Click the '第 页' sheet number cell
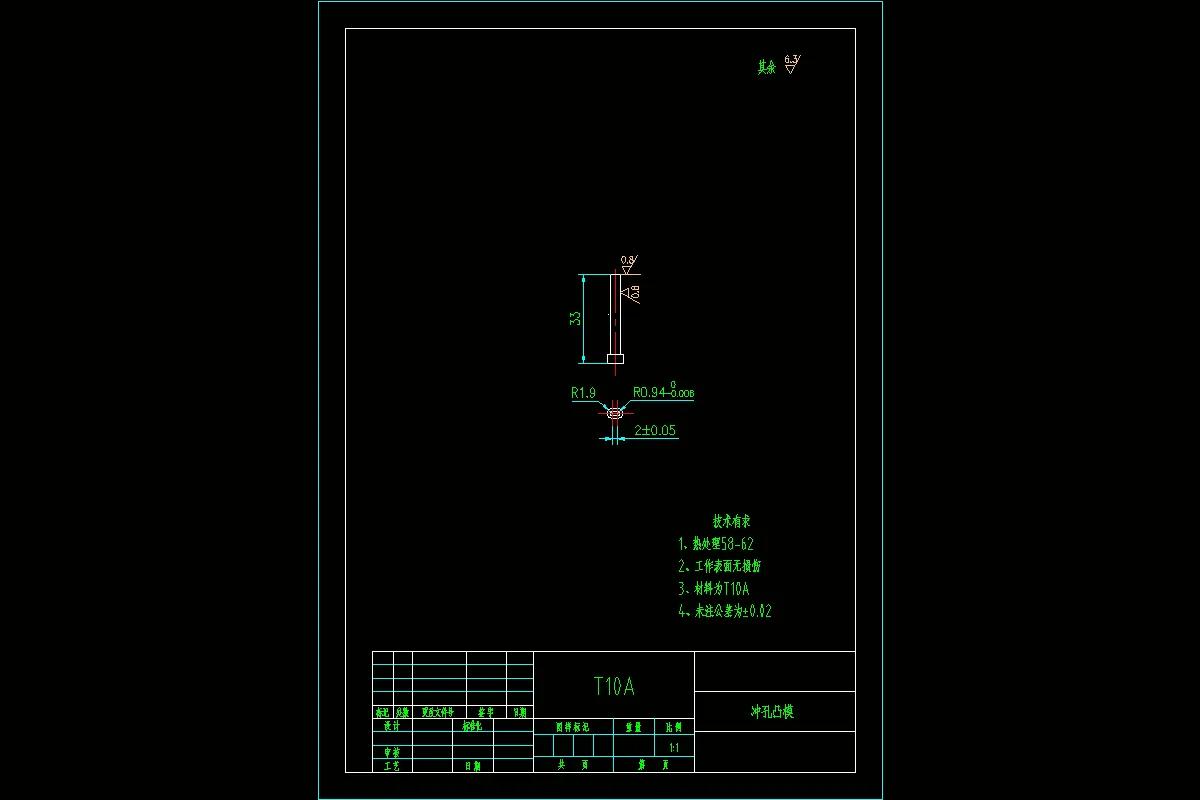 click(653, 764)
